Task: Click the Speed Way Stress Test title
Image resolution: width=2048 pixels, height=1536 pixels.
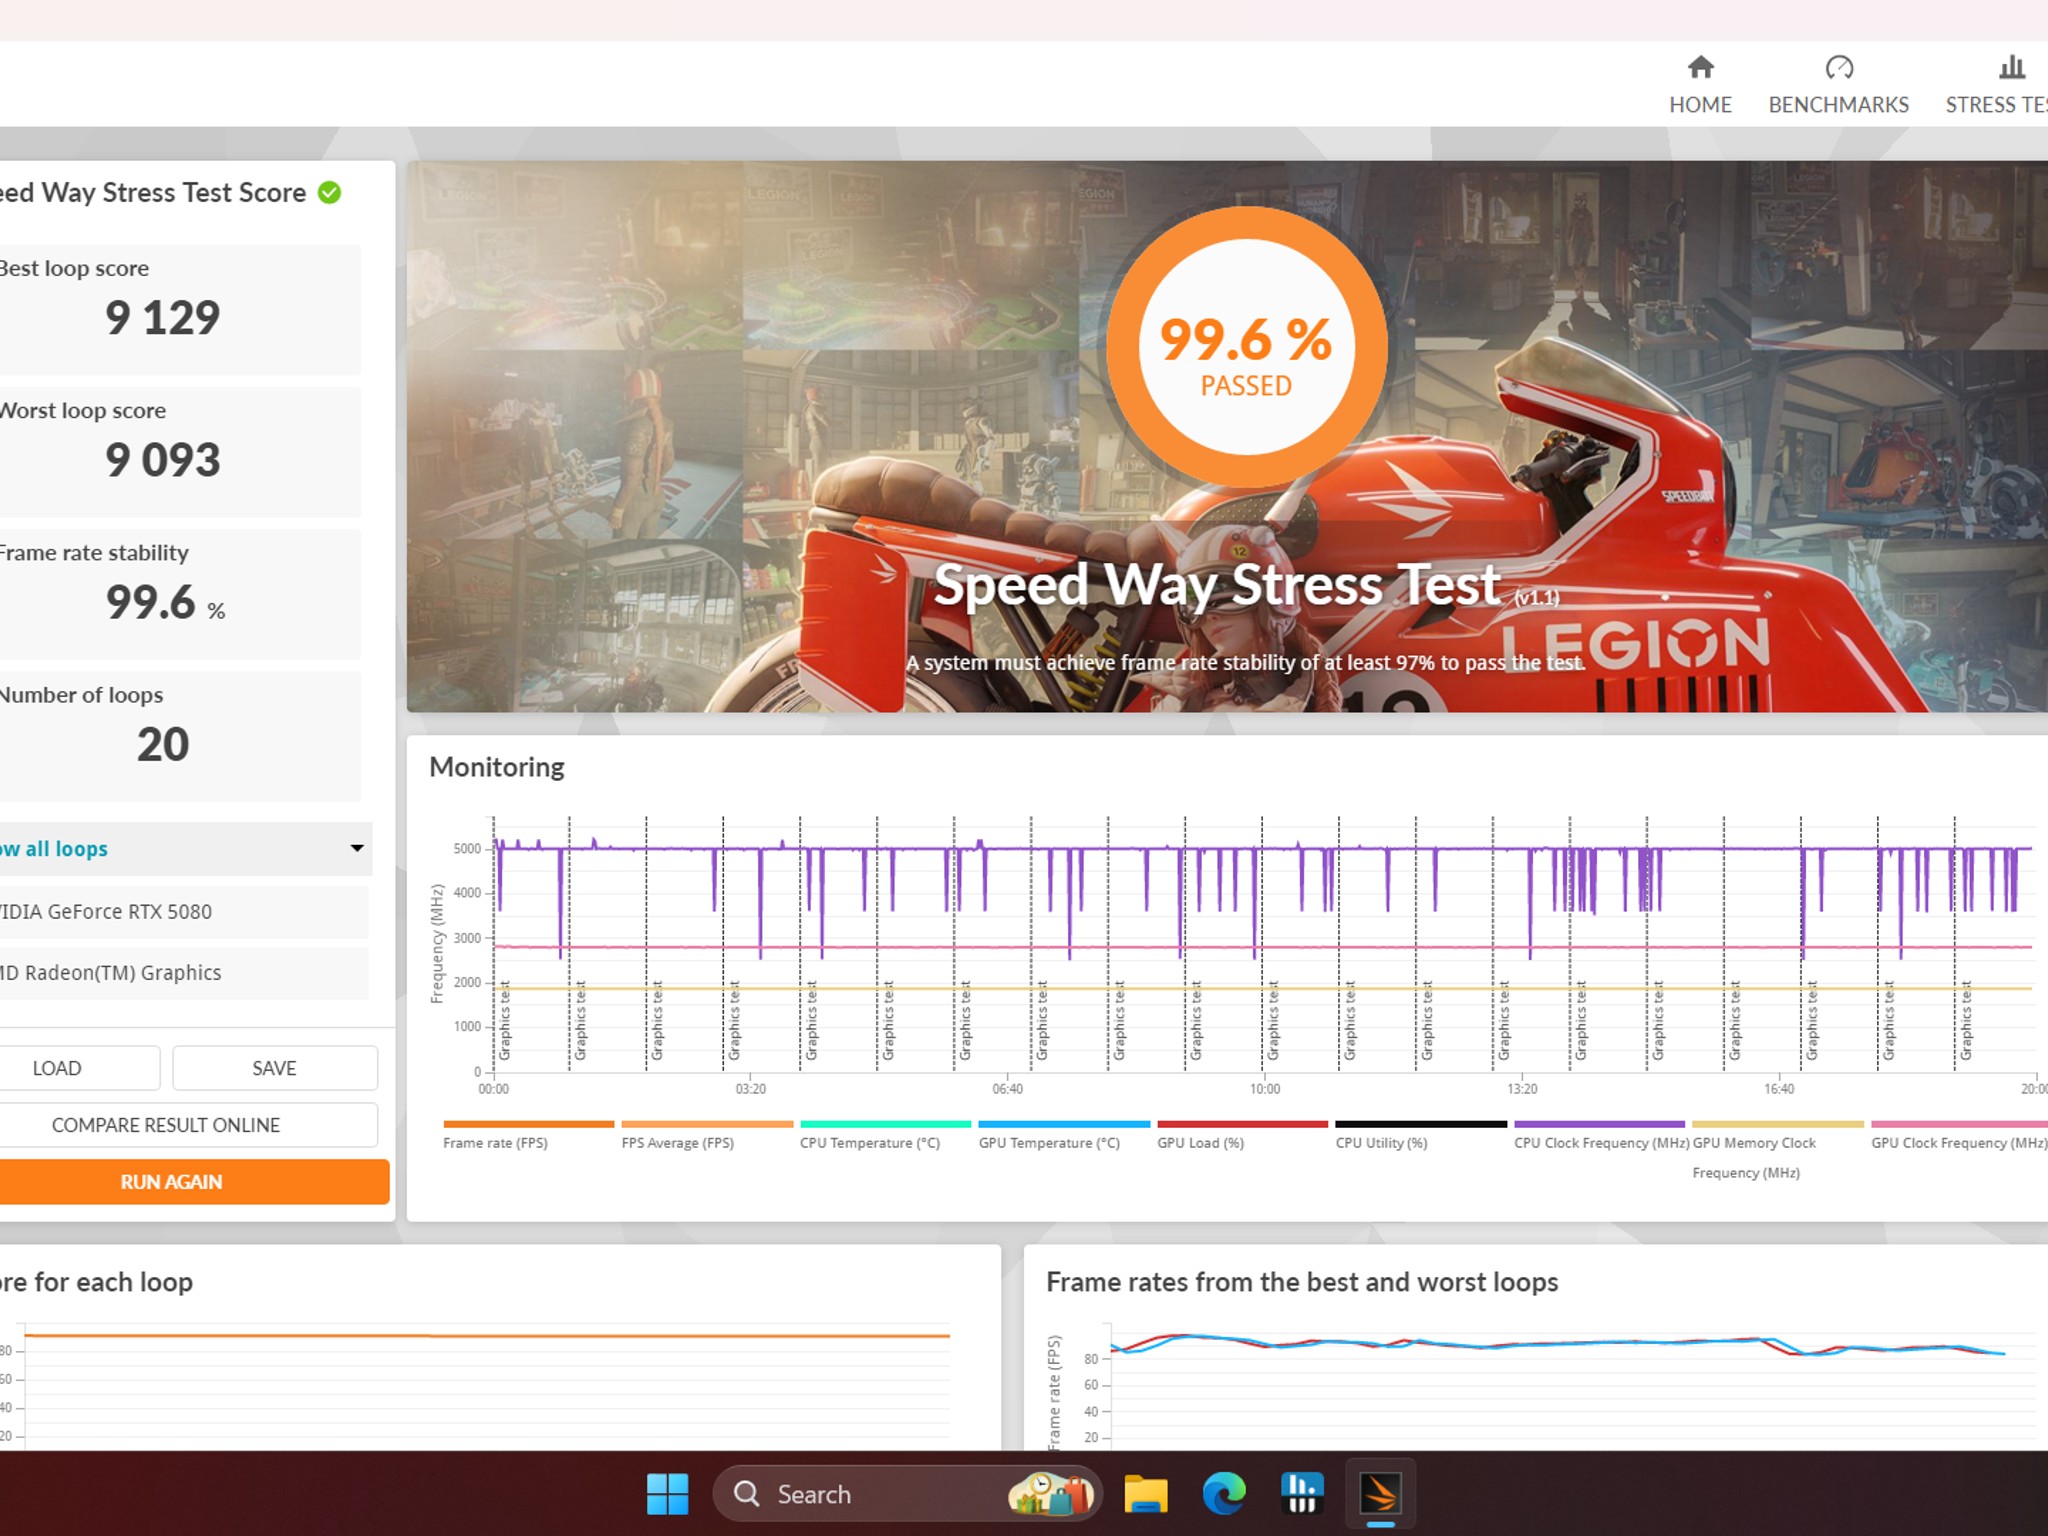Action: [1217, 584]
